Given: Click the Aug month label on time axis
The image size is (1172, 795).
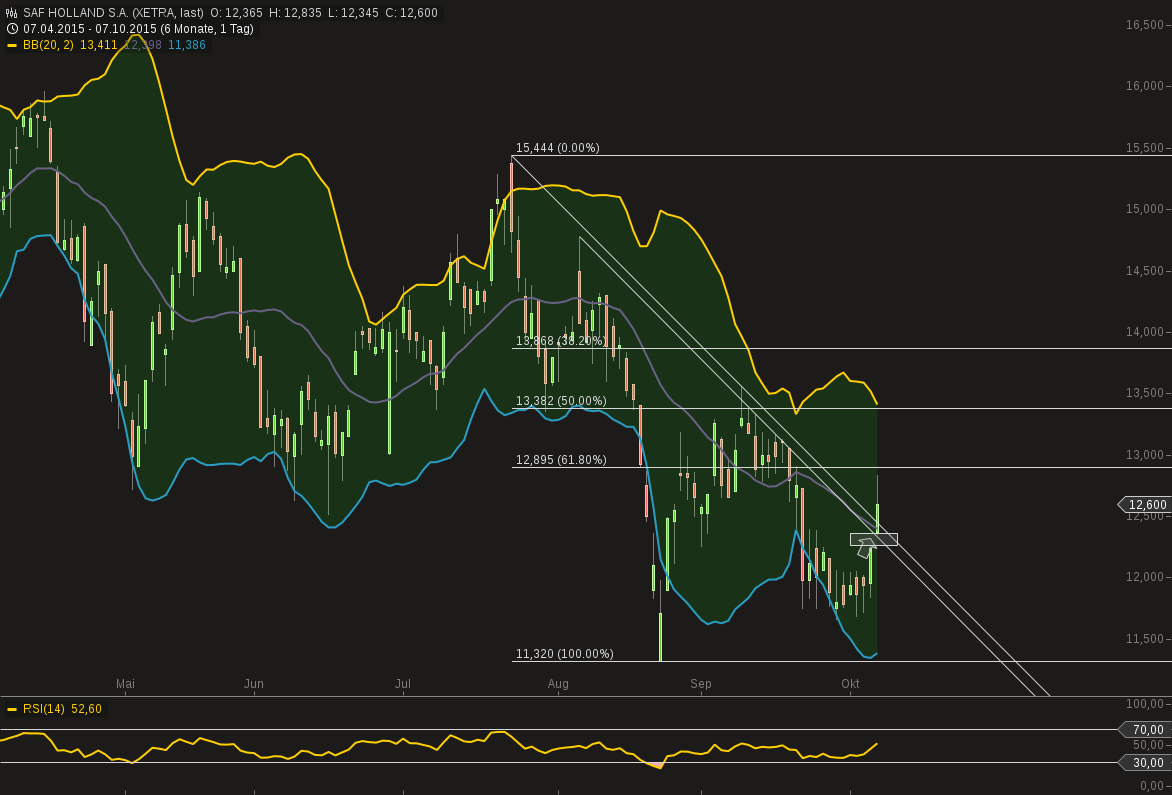Looking at the screenshot, I should pyautogui.click(x=558, y=684).
